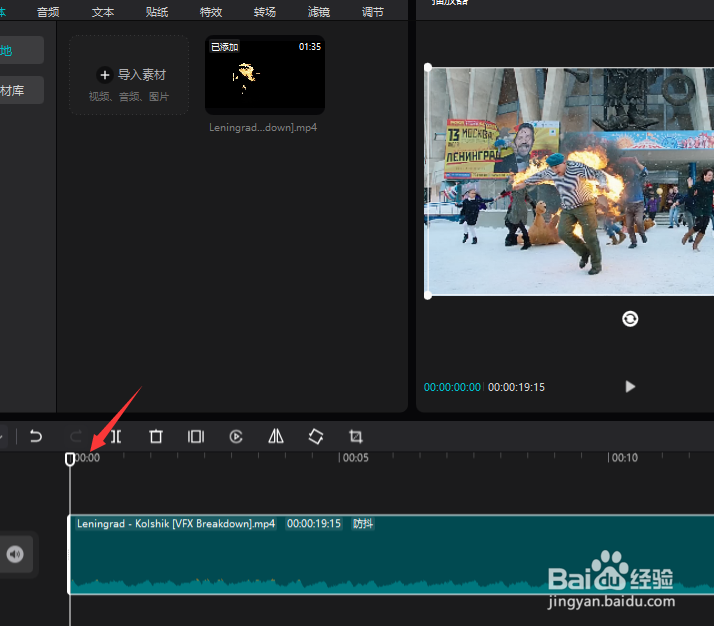Click the rotate clip icon
Viewport: 714px width, 626px height.
(x=316, y=437)
